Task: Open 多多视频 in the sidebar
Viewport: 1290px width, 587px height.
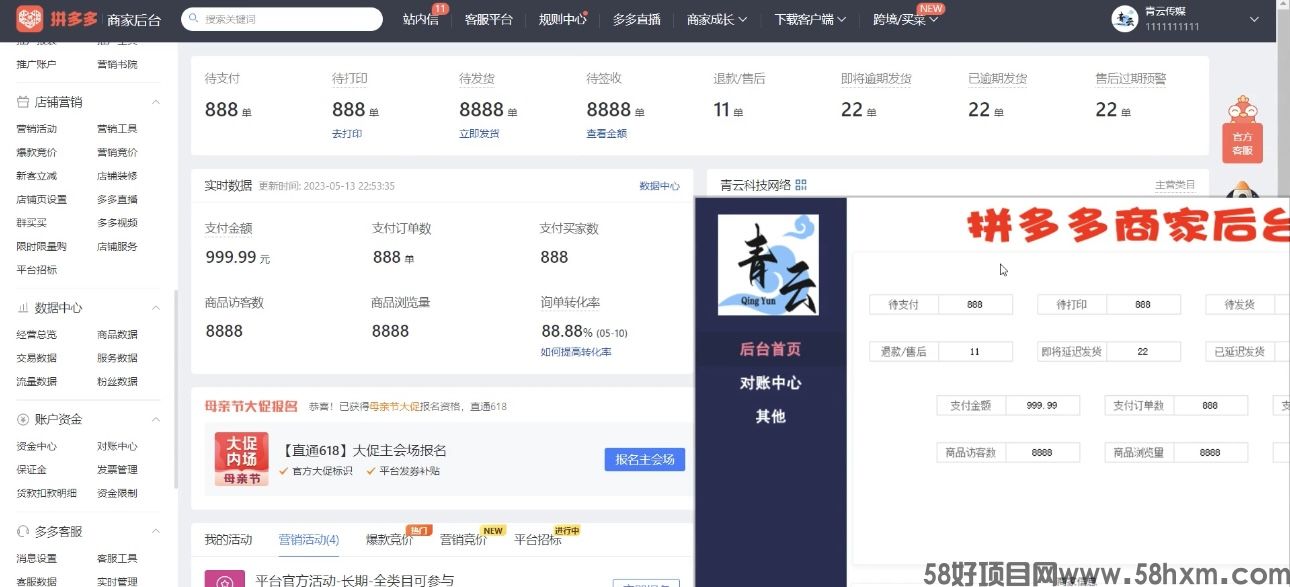Action: [117, 223]
